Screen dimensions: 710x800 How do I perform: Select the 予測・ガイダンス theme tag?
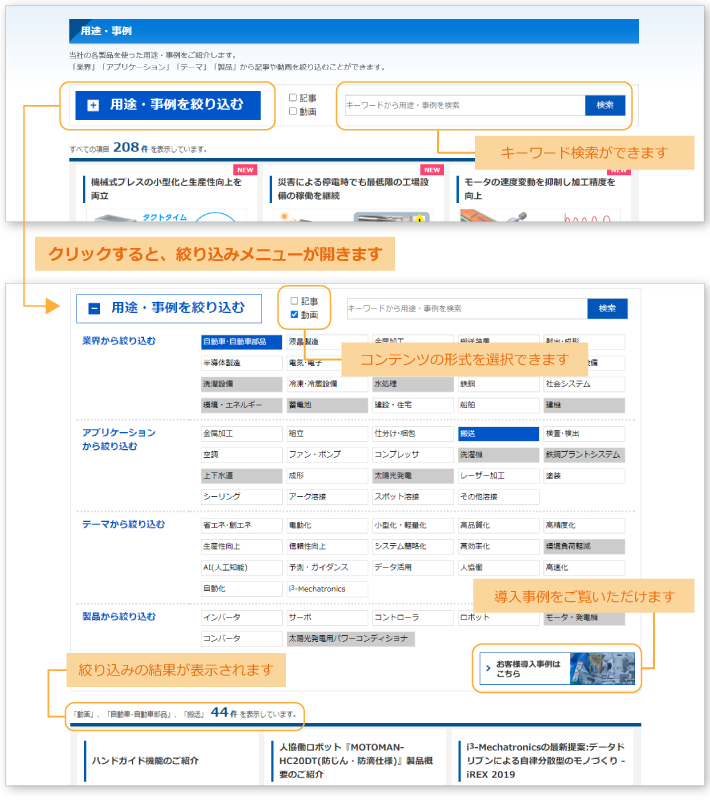click(x=327, y=567)
